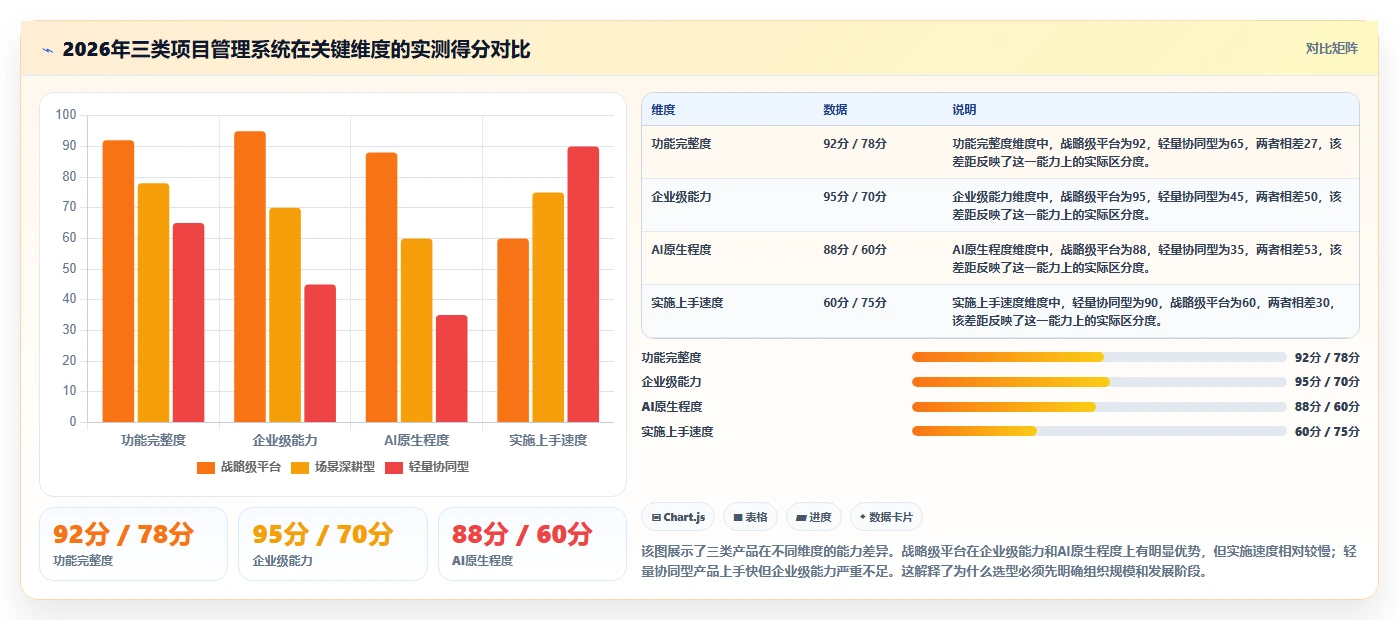Viewport: 1399px width, 620px height.
Task: Click the 轻量协同型 bar for 企业级能力
Action: [320, 353]
